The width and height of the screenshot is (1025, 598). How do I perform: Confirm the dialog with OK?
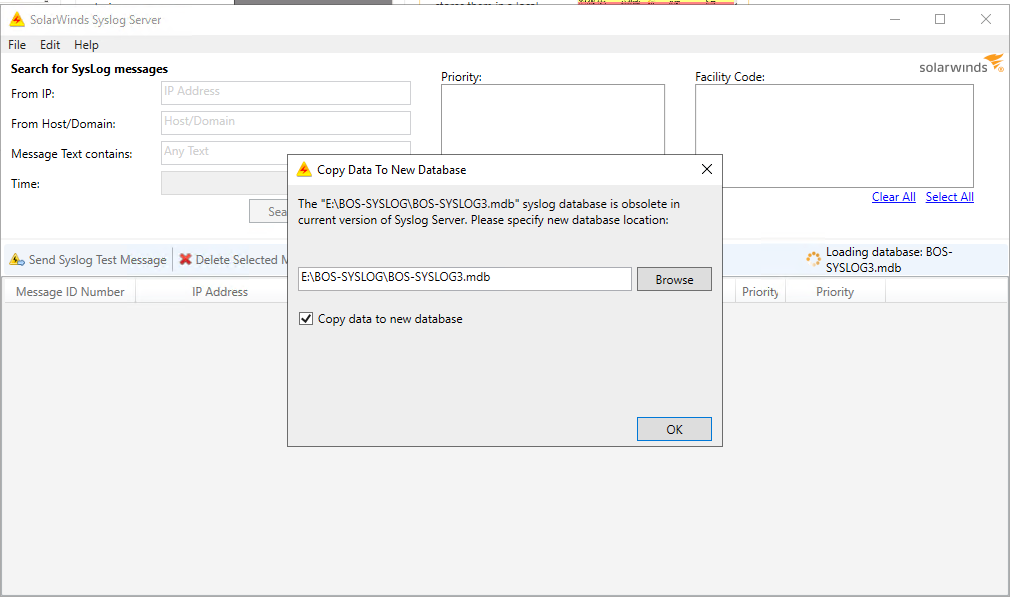(x=674, y=429)
